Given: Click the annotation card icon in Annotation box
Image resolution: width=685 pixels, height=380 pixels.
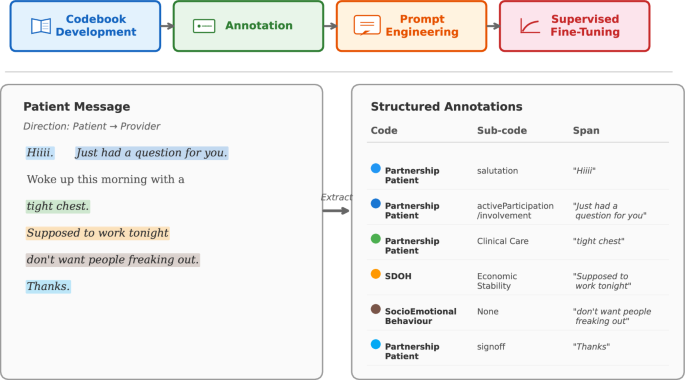Looking at the screenshot, I should [204, 26].
